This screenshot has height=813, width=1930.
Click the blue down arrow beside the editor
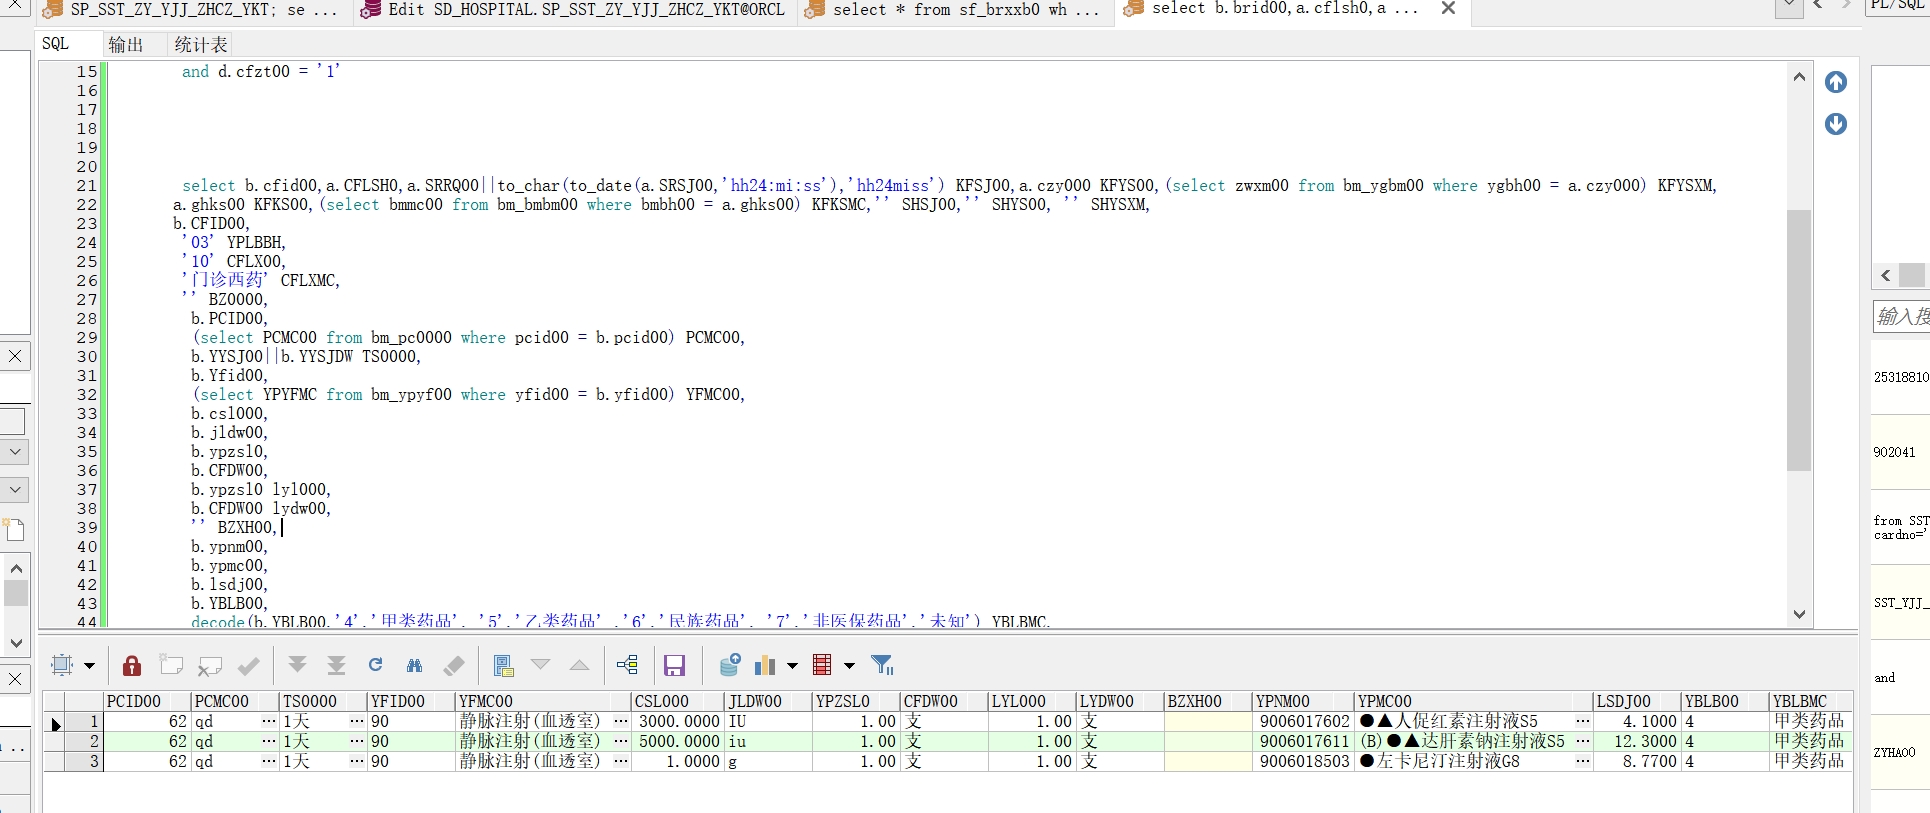(1835, 124)
